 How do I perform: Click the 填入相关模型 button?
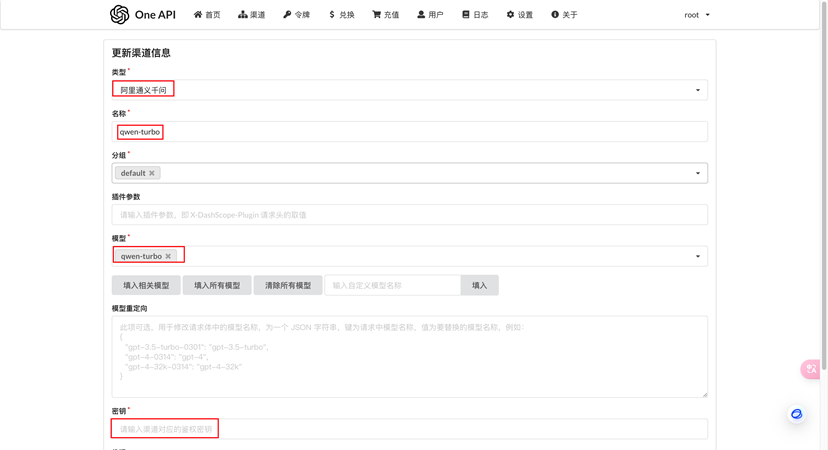pyautogui.click(x=146, y=286)
